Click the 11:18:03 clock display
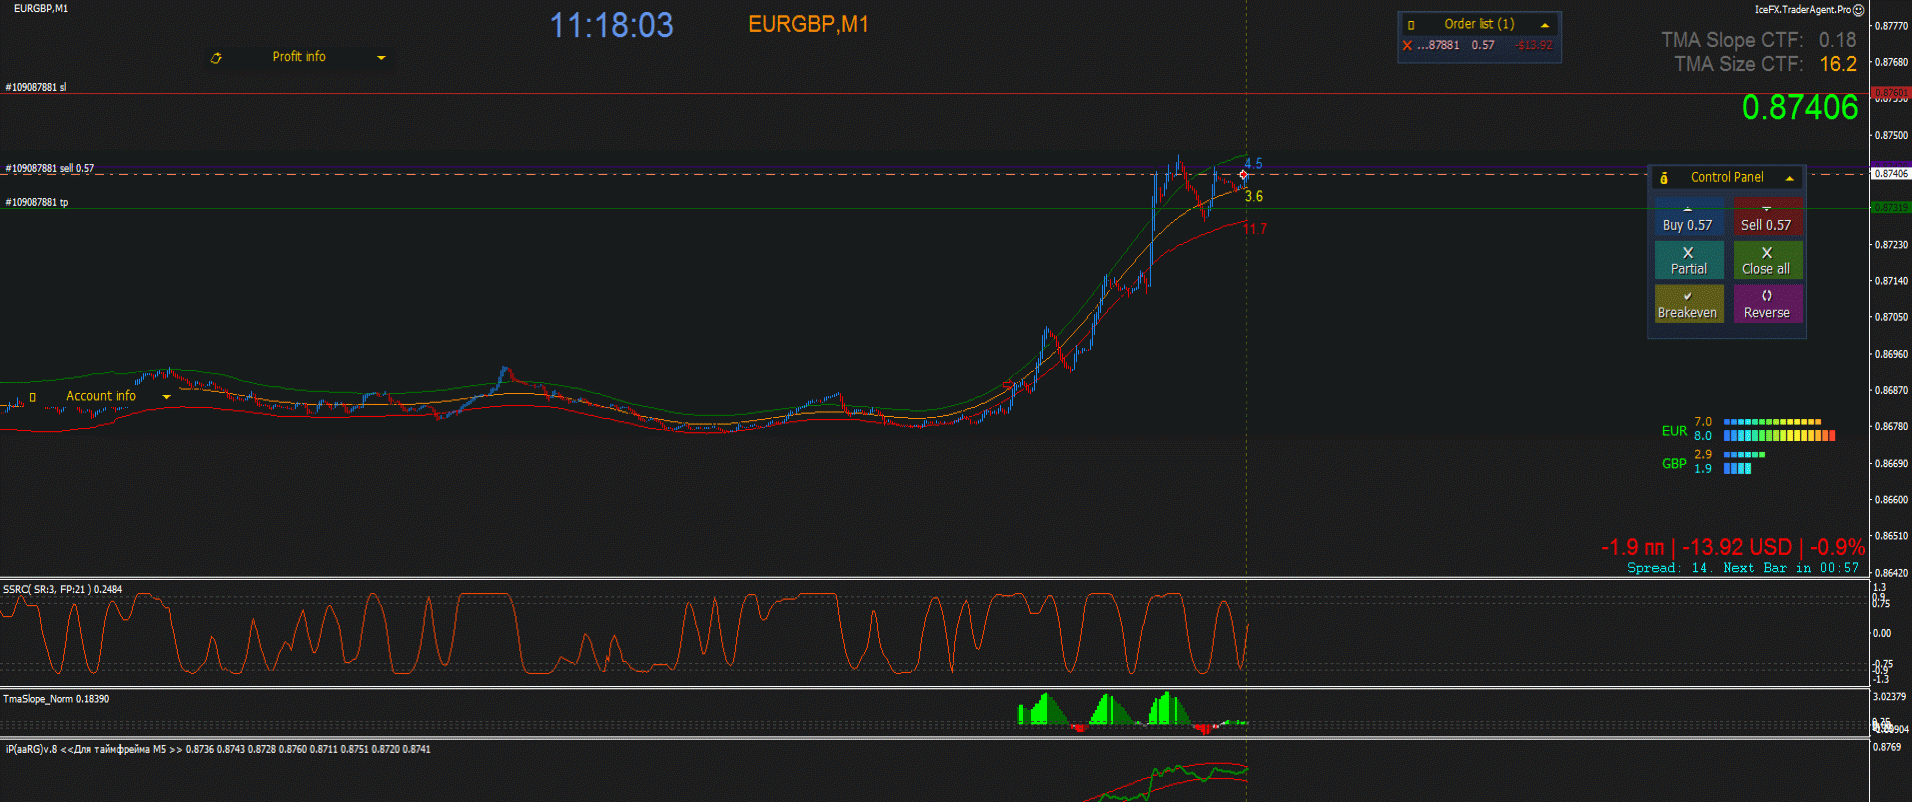Screen dimensions: 1918x802 tap(612, 26)
